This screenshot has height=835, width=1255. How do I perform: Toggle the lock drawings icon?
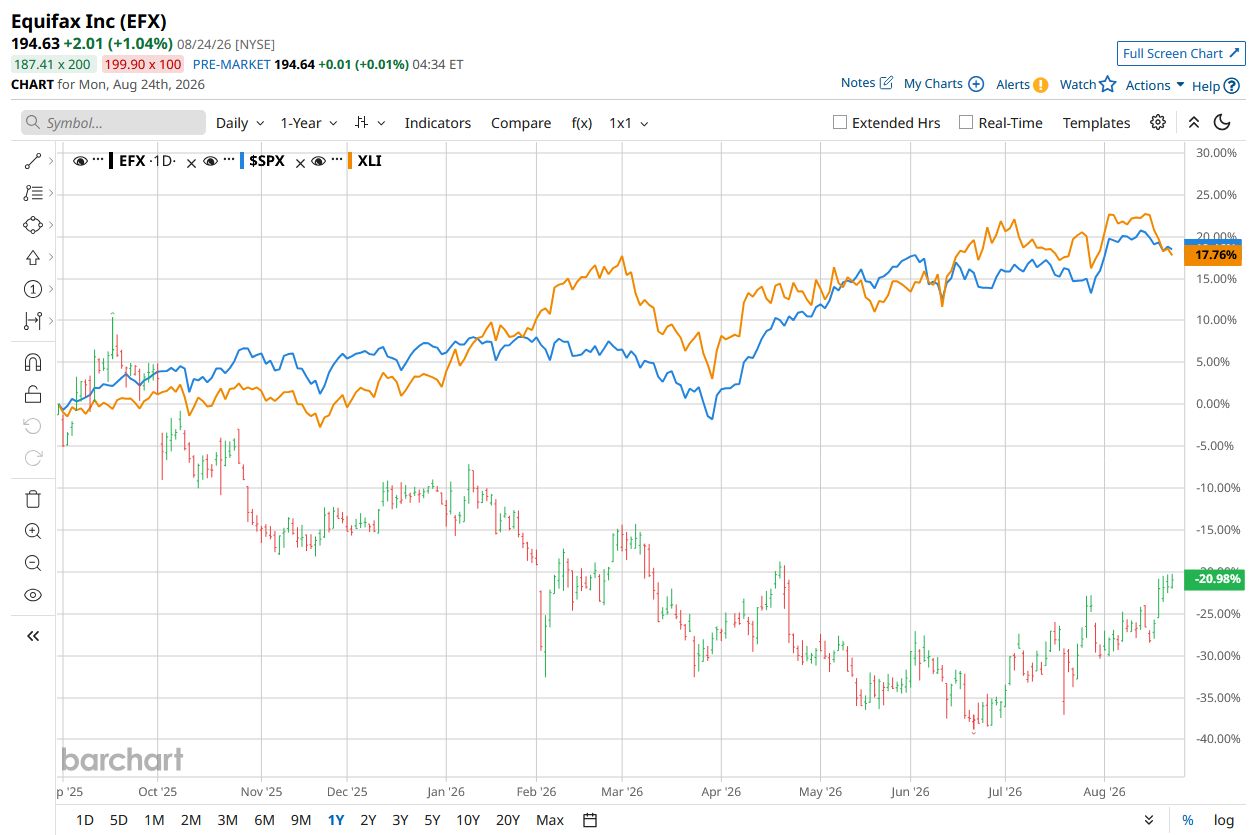(x=32, y=394)
